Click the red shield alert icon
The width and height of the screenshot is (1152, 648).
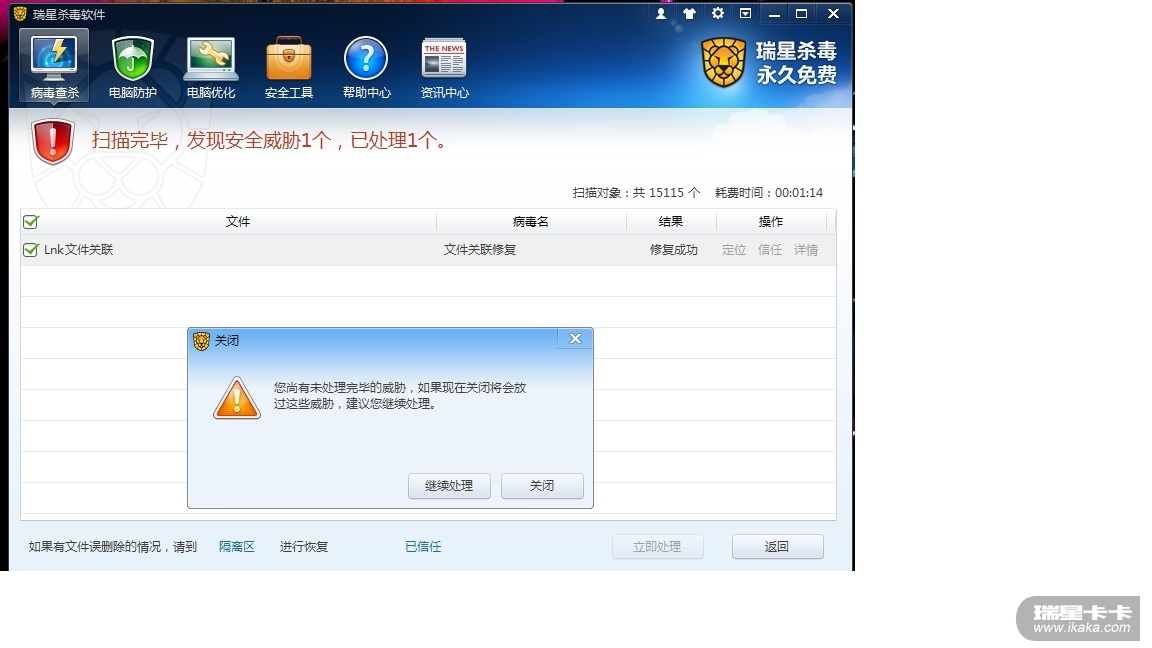click(x=53, y=141)
